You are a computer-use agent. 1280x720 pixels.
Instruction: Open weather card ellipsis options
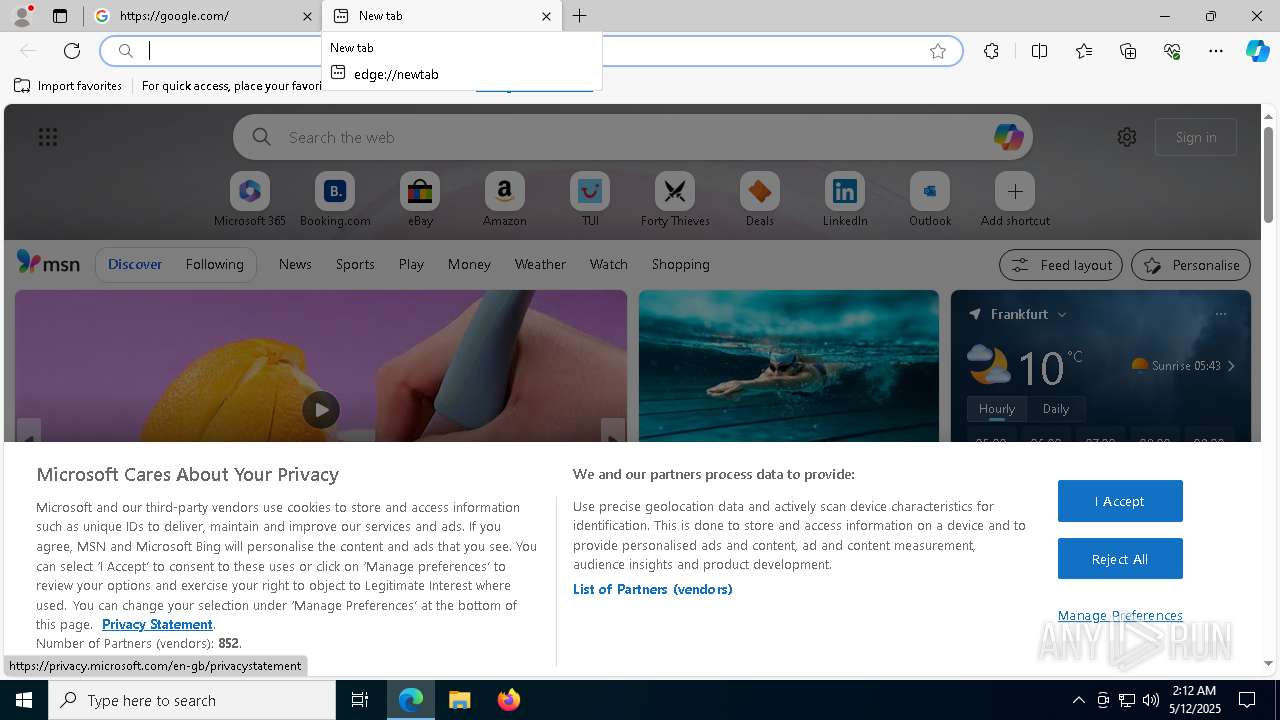pyautogui.click(x=1221, y=314)
